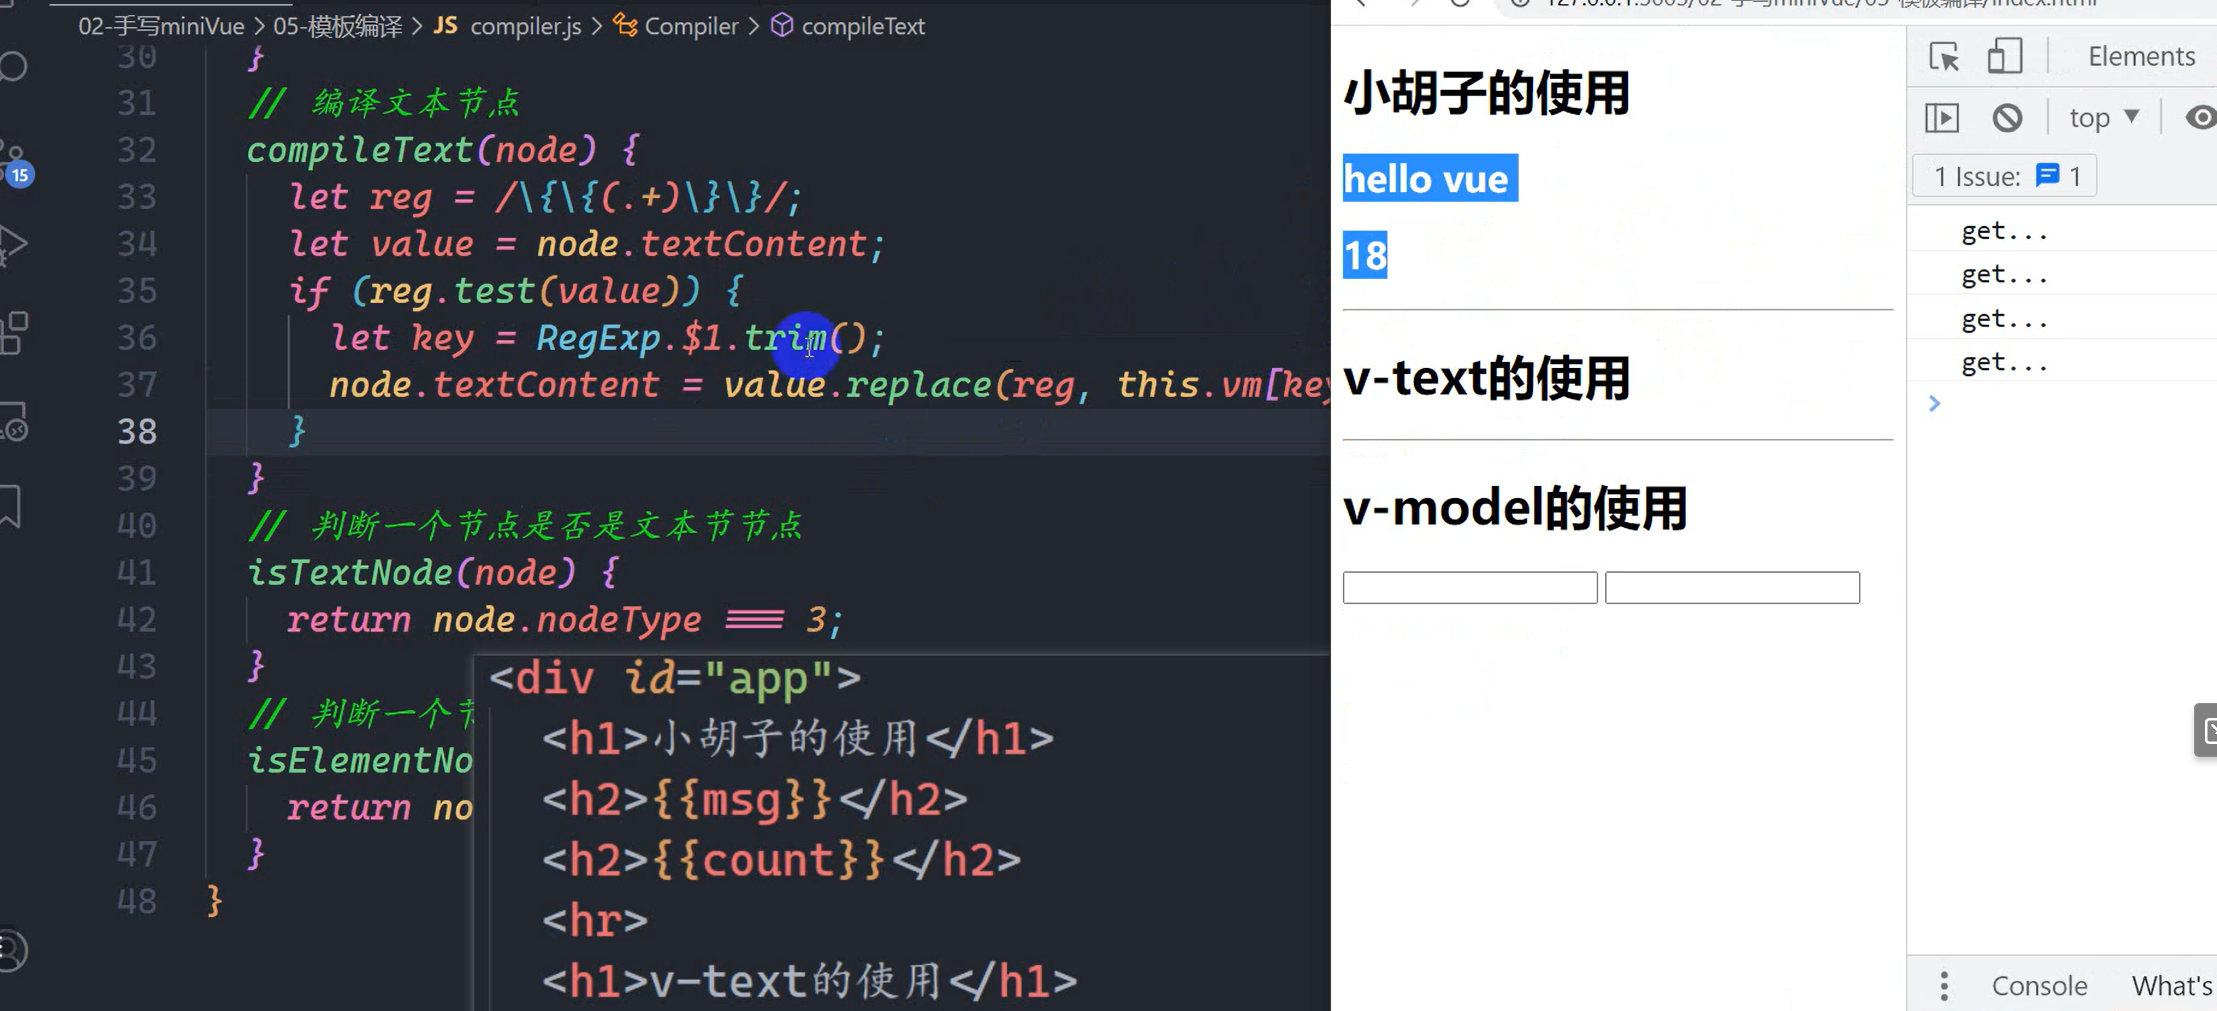Open the DevTools kebab menu near Console

pyautogui.click(x=1944, y=985)
